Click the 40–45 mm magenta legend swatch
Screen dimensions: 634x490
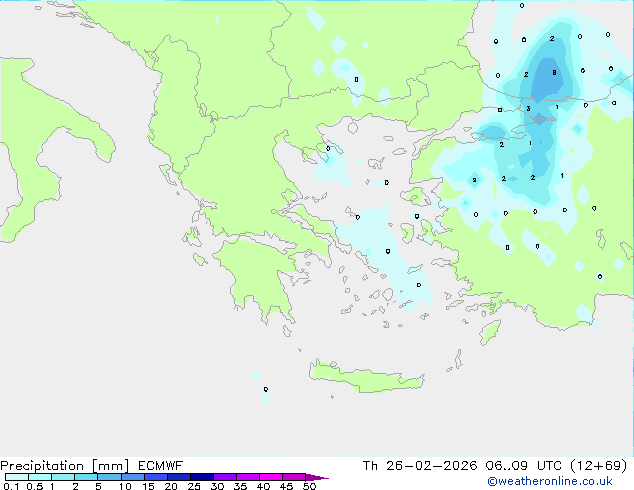point(271,477)
